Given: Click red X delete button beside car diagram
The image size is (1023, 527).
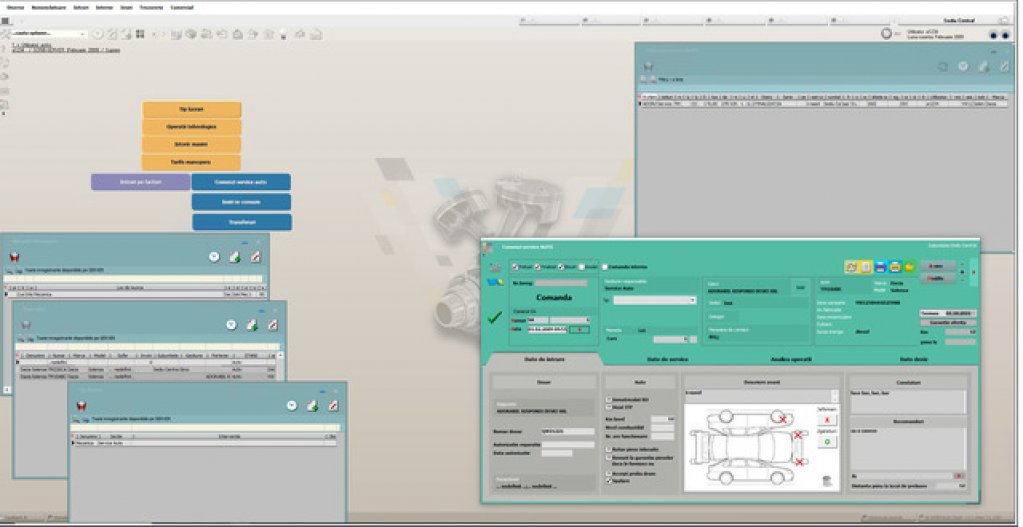Looking at the screenshot, I should tap(827, 421).
